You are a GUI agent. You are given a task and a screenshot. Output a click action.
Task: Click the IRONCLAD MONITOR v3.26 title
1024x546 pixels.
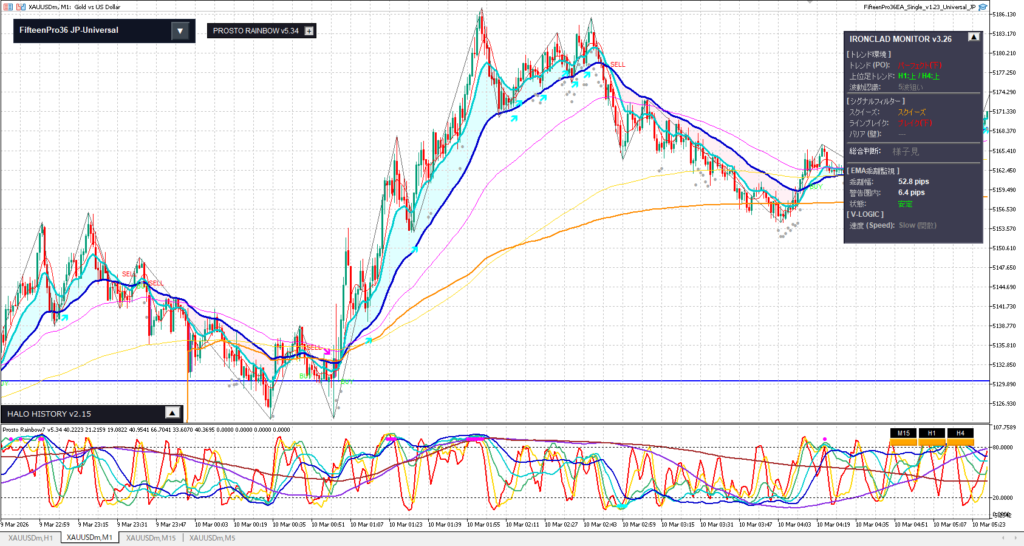[x=899, y=38]
